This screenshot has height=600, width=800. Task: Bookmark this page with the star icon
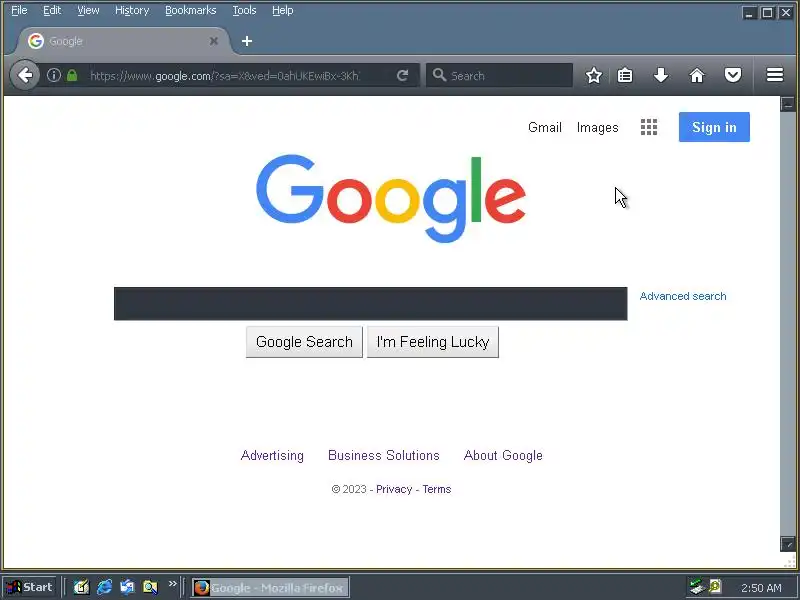tap(593, 76)
